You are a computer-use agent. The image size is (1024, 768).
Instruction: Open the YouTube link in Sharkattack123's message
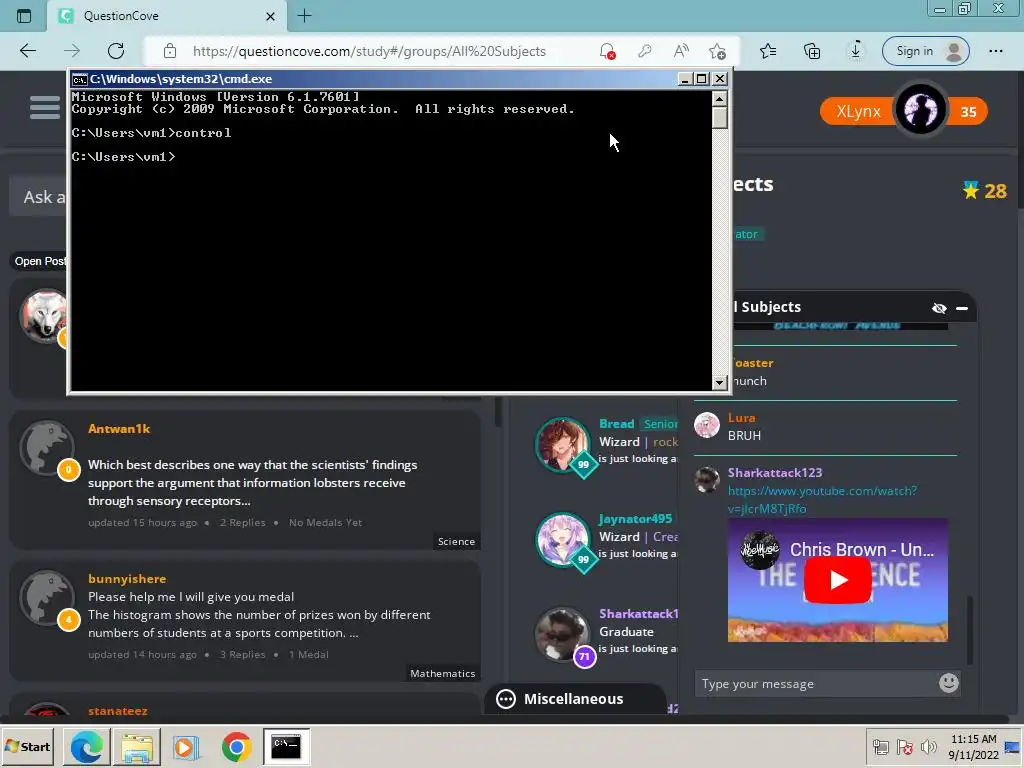point(822,500)
